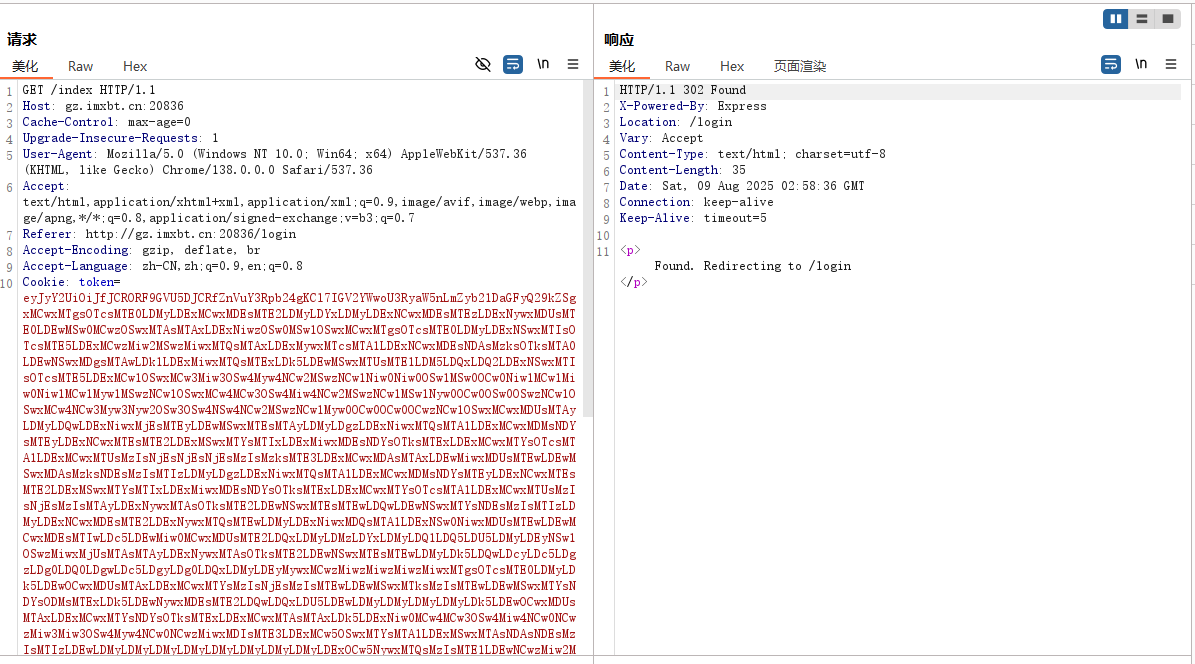The width and height of the screenshot is (1195, 664).
Task: Select the response 美化 tab
Action: (x=622, y=66)
